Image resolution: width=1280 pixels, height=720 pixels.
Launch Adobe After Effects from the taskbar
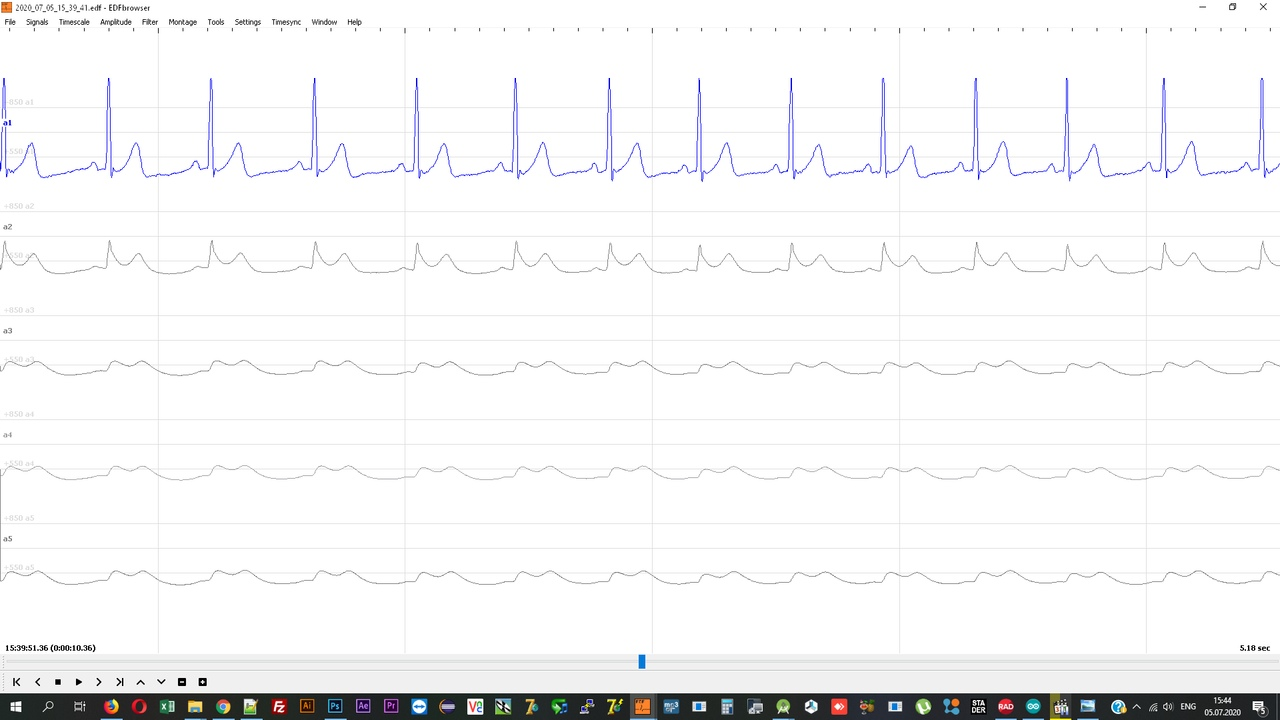(363, 707)
